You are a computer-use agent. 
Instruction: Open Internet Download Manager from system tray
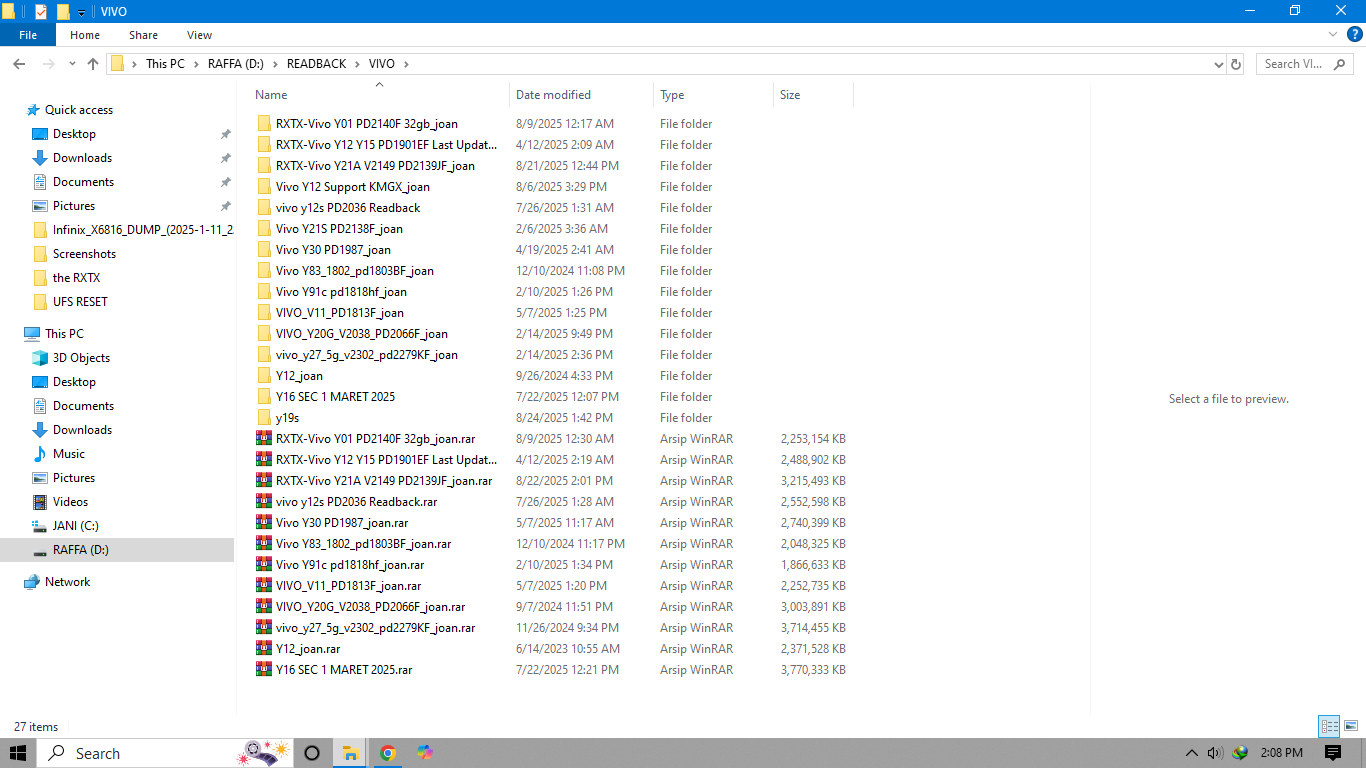[1240, 752]
